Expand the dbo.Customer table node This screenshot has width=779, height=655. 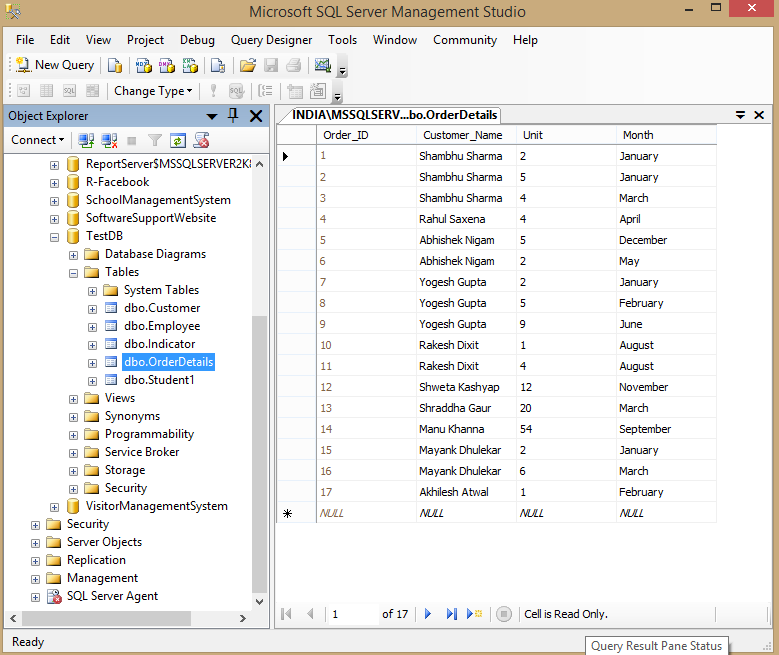tap(92, 308)
